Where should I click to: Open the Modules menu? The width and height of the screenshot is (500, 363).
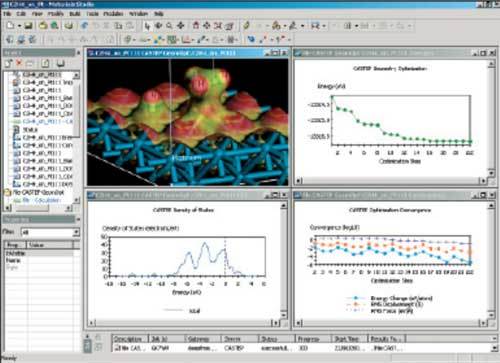(x=113, y=14)
